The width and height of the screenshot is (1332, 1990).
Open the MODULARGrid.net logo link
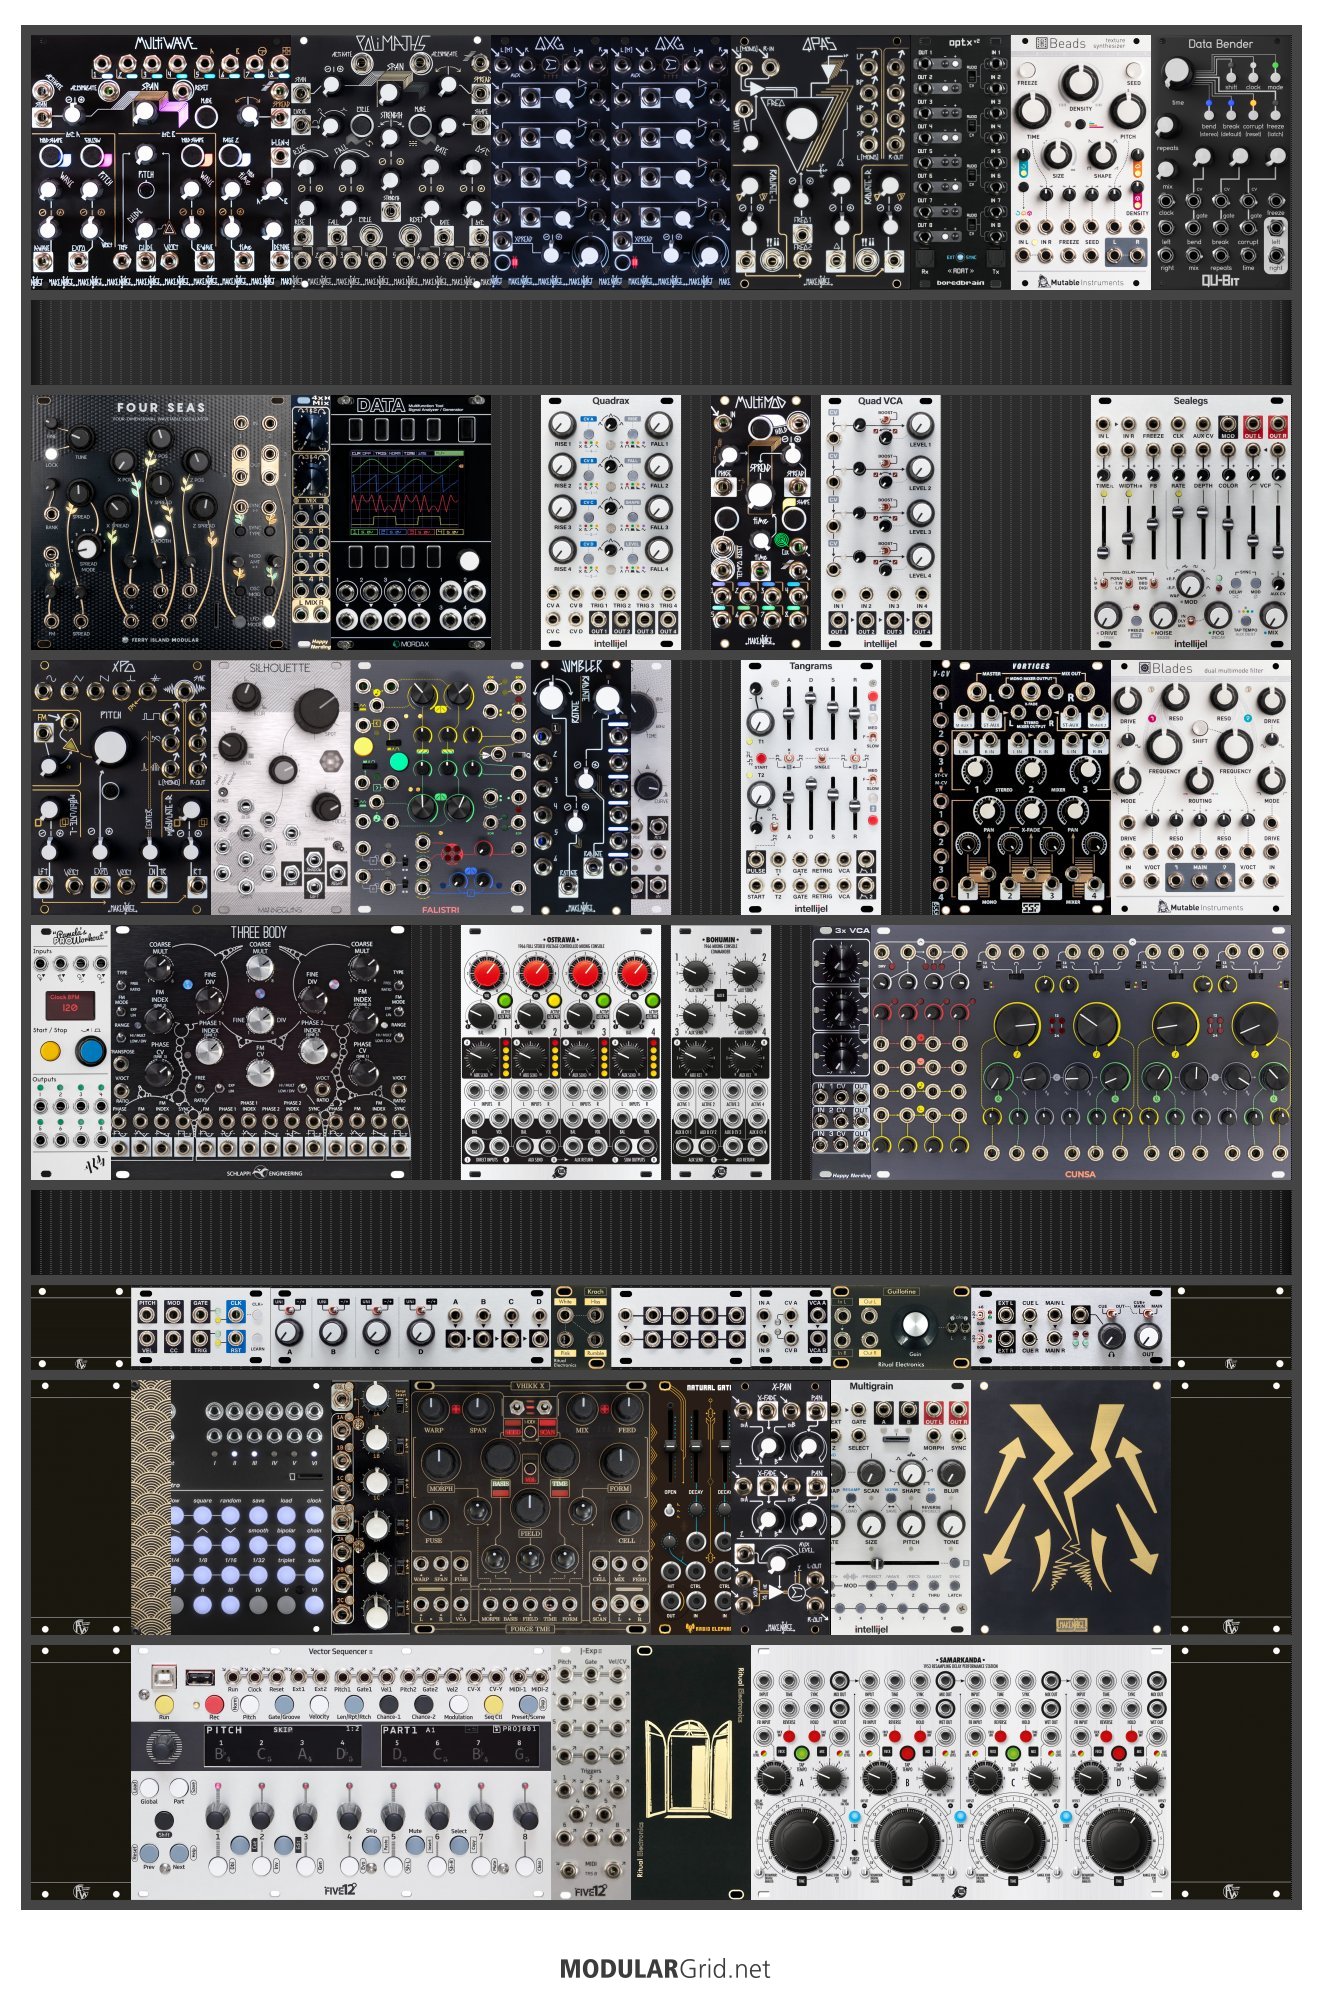point(665,1968)
